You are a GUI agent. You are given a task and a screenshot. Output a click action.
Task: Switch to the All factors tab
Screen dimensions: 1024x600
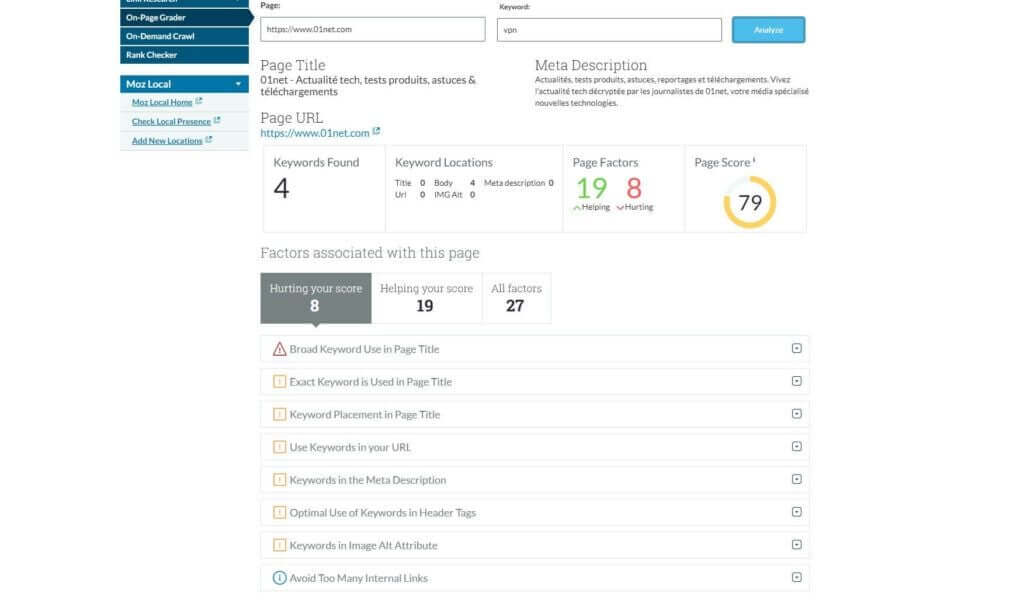[x=517, y=297]
